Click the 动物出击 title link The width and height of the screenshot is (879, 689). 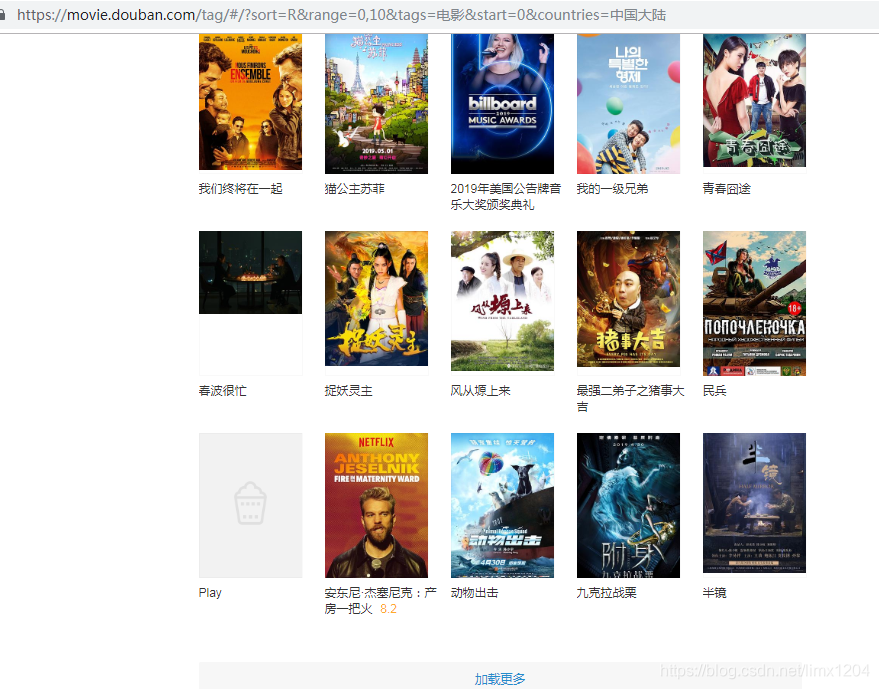pos(475,593)
